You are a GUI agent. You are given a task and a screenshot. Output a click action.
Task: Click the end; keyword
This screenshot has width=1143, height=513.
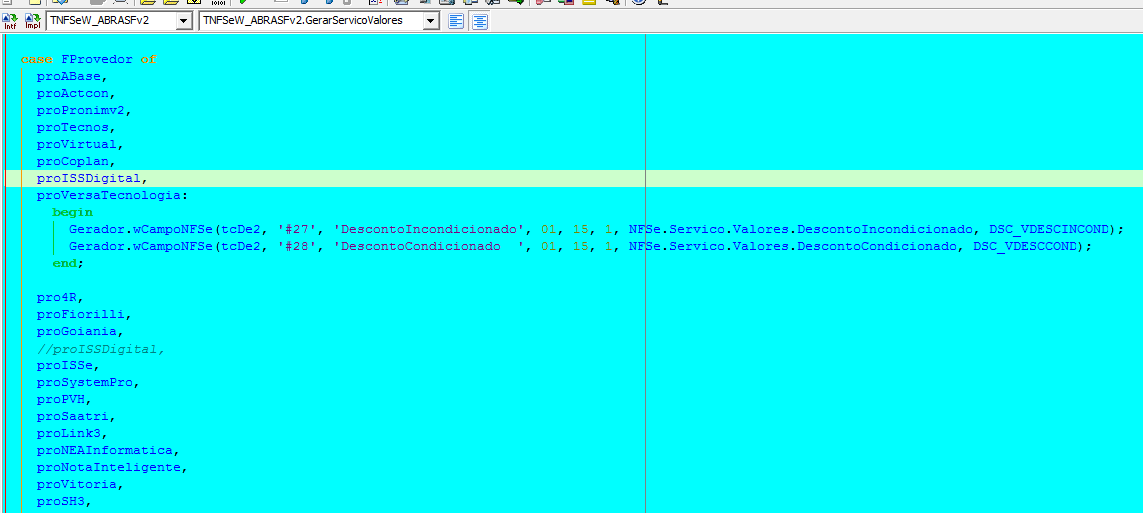[x=69, y=264]
